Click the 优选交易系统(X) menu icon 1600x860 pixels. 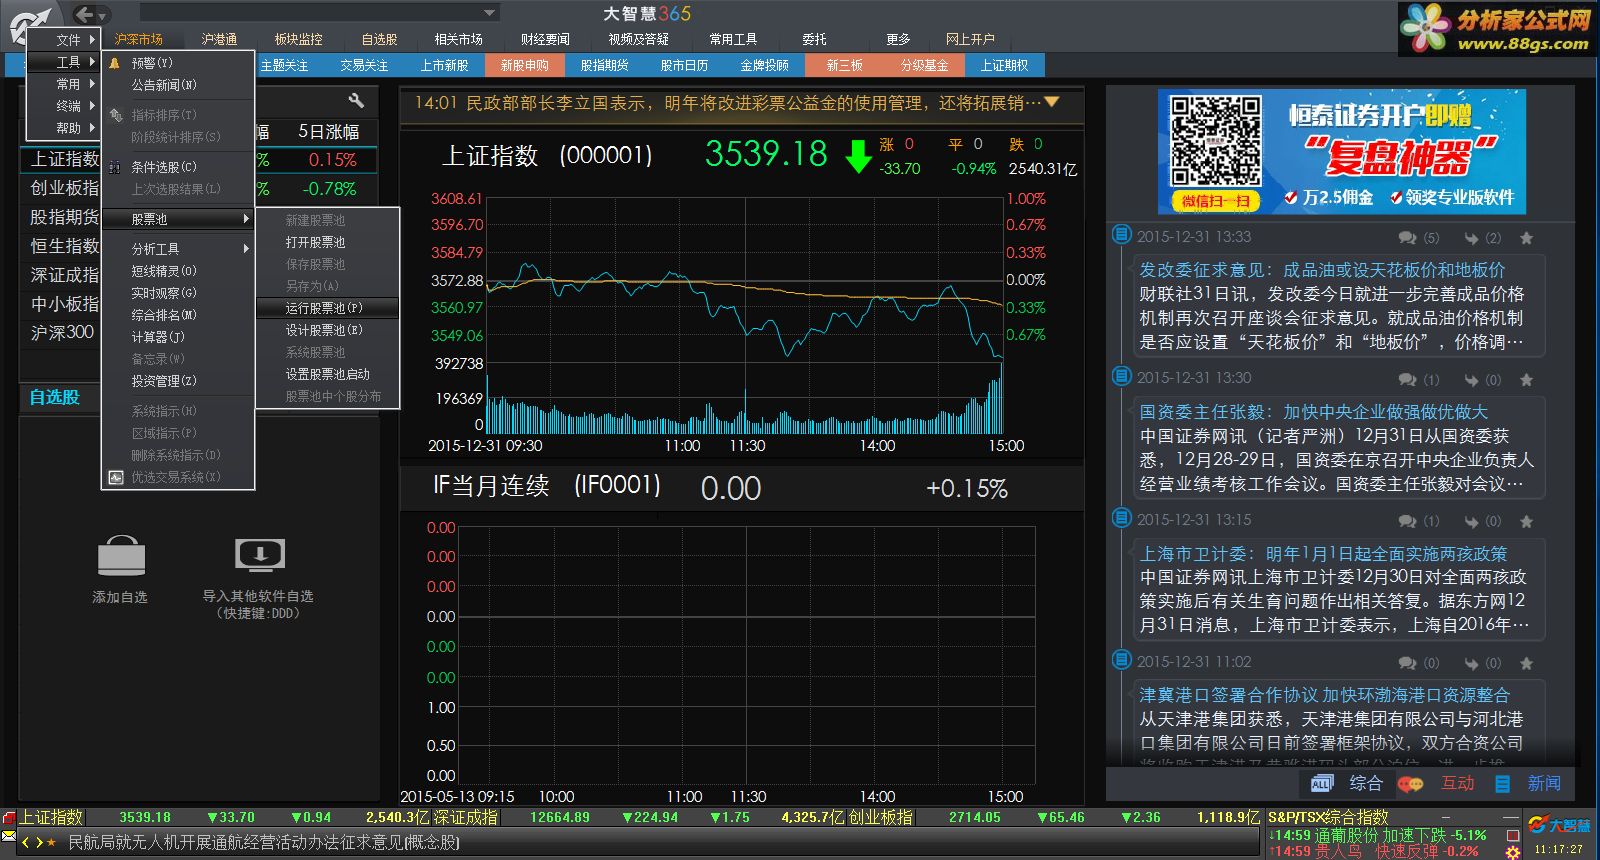coord(115,477)
